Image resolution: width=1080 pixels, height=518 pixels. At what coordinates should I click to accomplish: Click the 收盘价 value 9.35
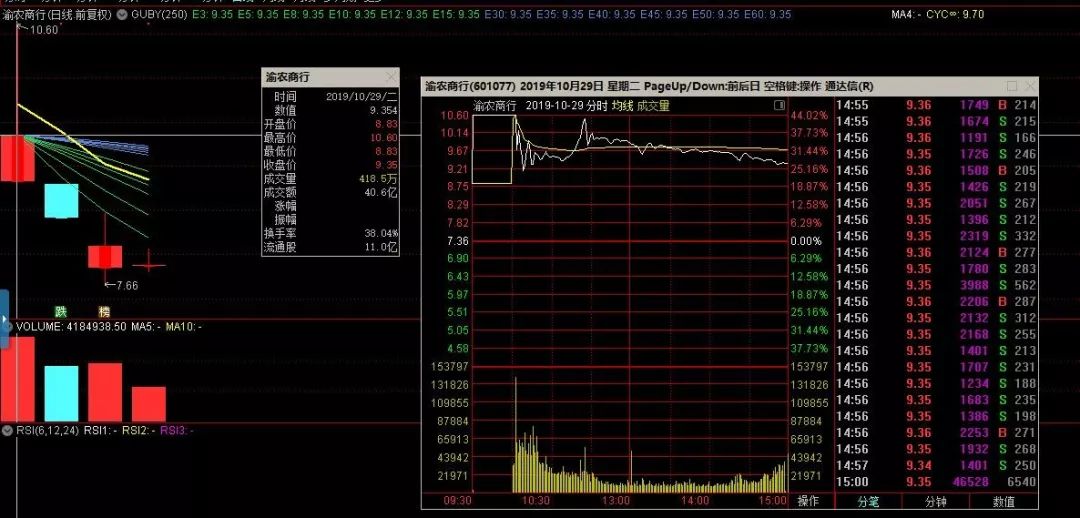(x=386, y=165)
